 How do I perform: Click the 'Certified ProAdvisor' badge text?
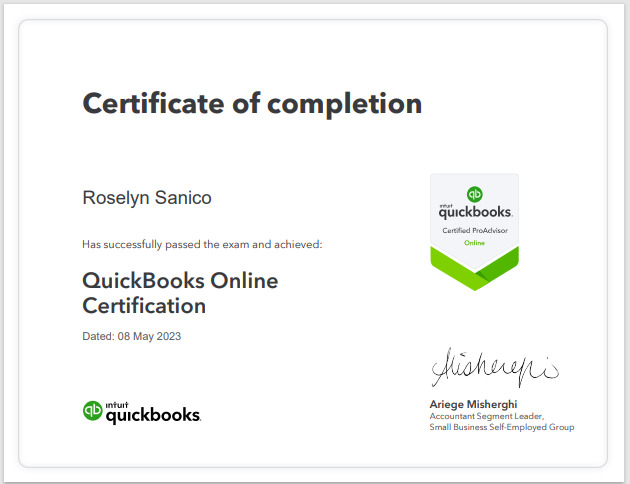coord(475,231)
